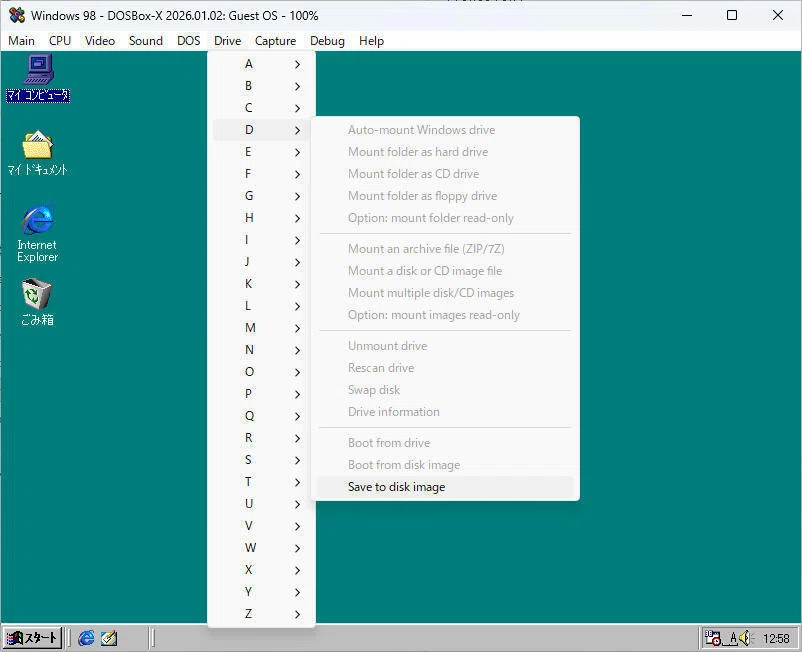The image size is (802, 652).
Task: Click the DOSBox-X title bar app icon
Action: pyautogui.click(x=17, y=15)
